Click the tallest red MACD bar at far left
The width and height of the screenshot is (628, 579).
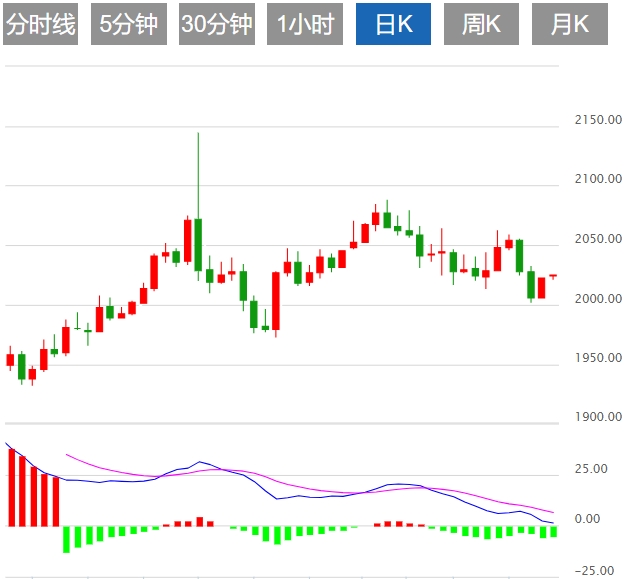point(12,487)
